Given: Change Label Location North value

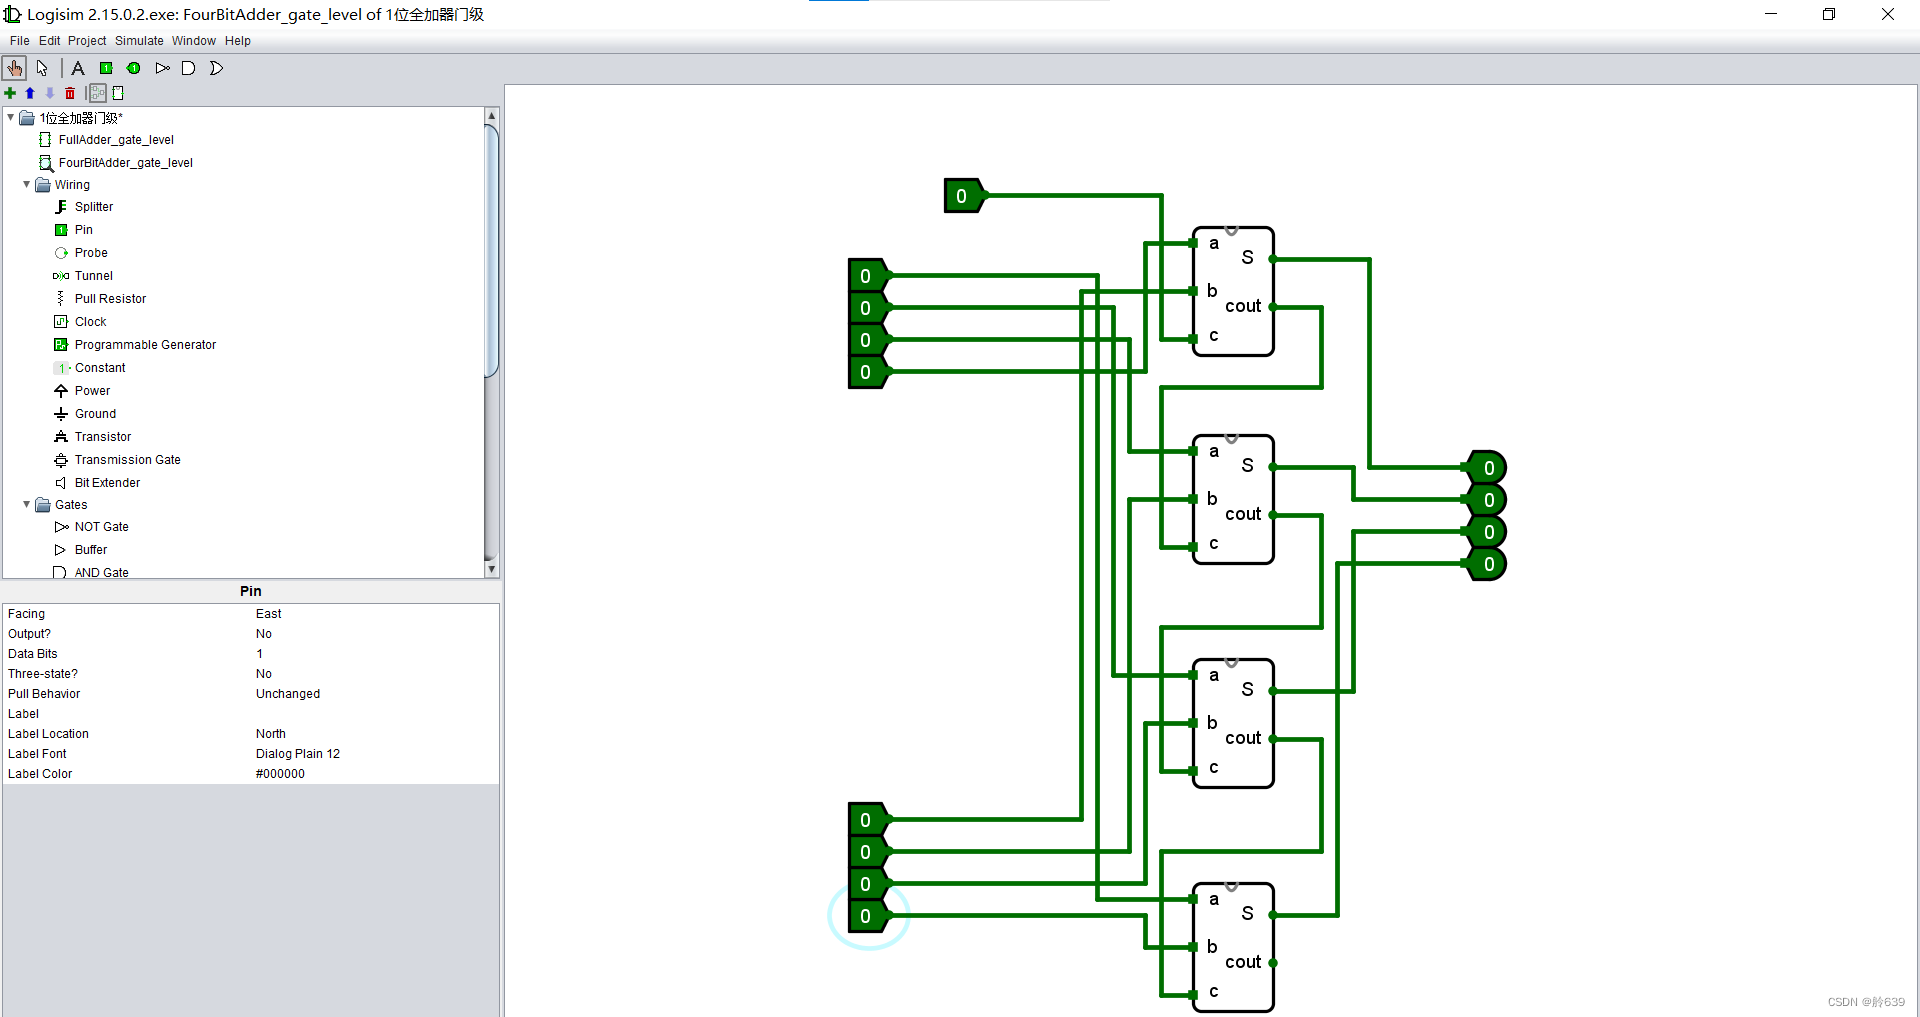Looking at the screenshot, I should pos(375,734).
